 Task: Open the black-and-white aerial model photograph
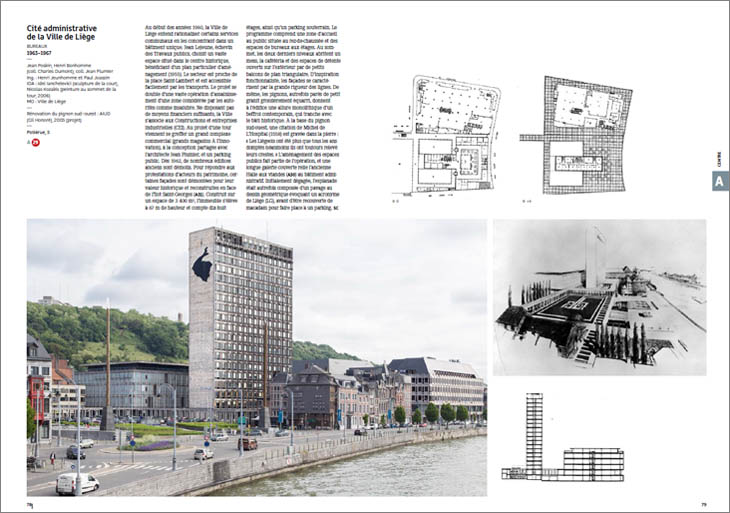pos(600,297)
